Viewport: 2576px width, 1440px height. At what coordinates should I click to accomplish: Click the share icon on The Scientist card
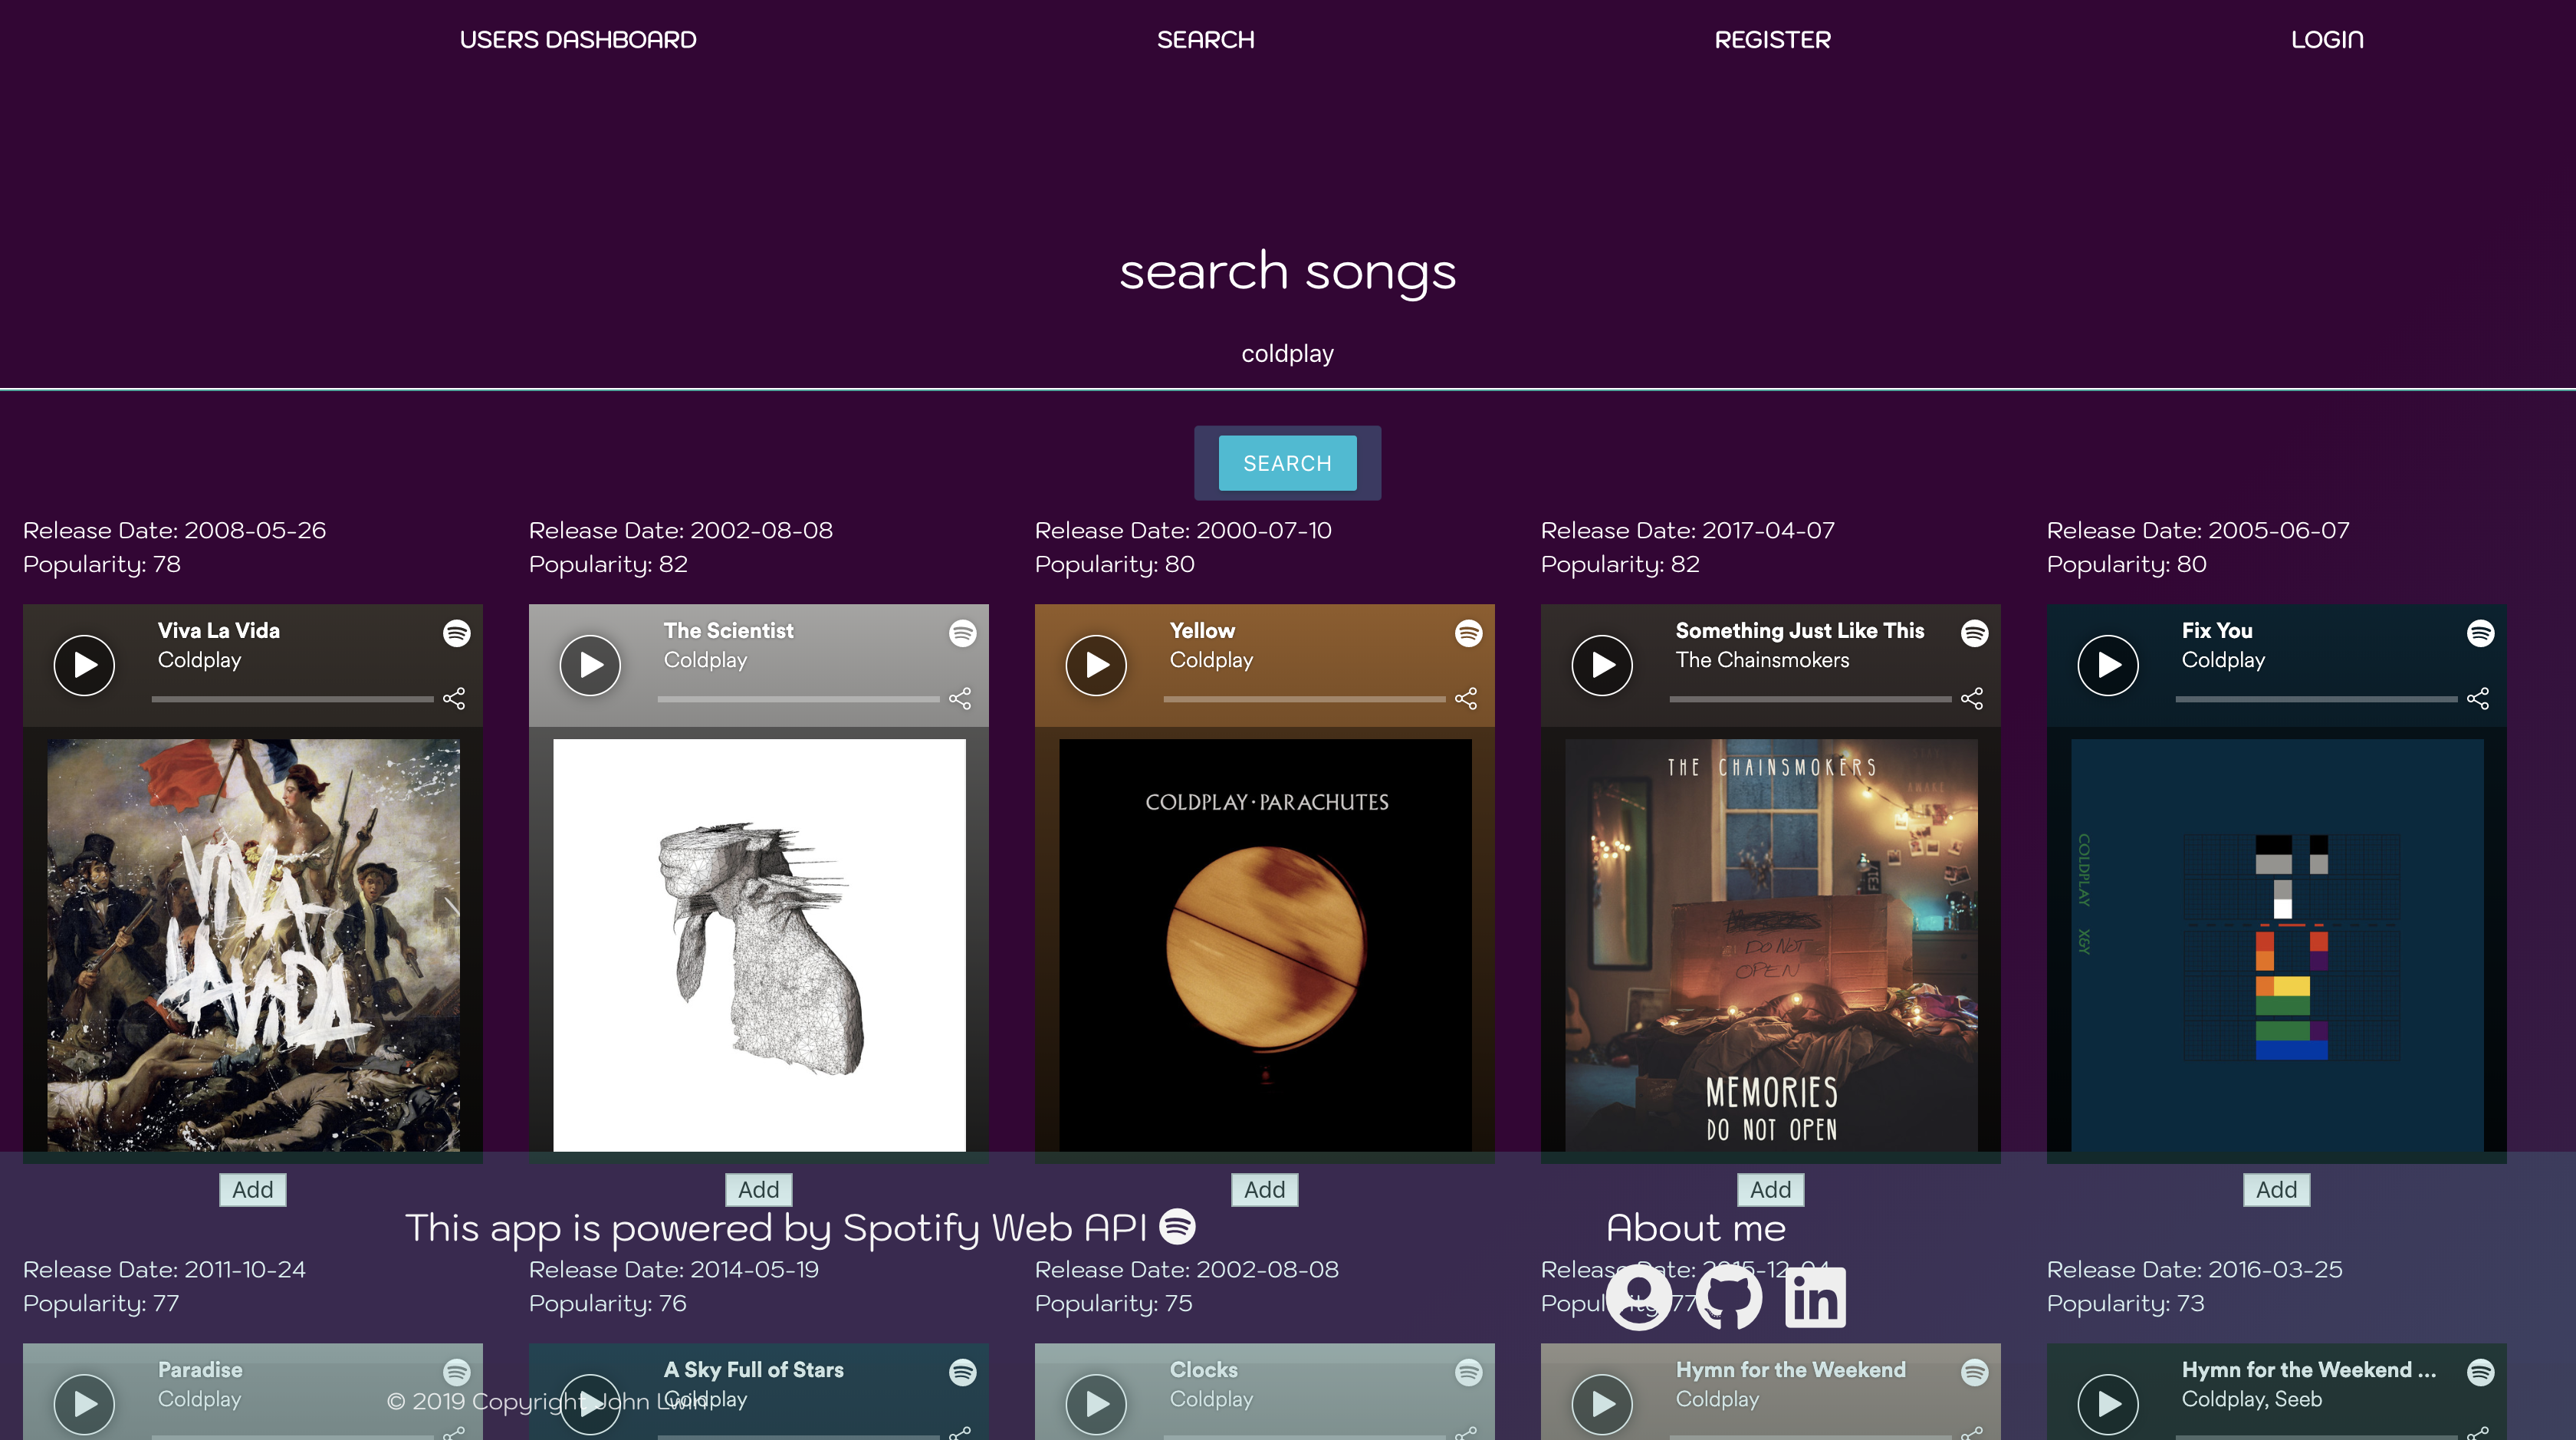pyautogui.click(x=961, y=698)
